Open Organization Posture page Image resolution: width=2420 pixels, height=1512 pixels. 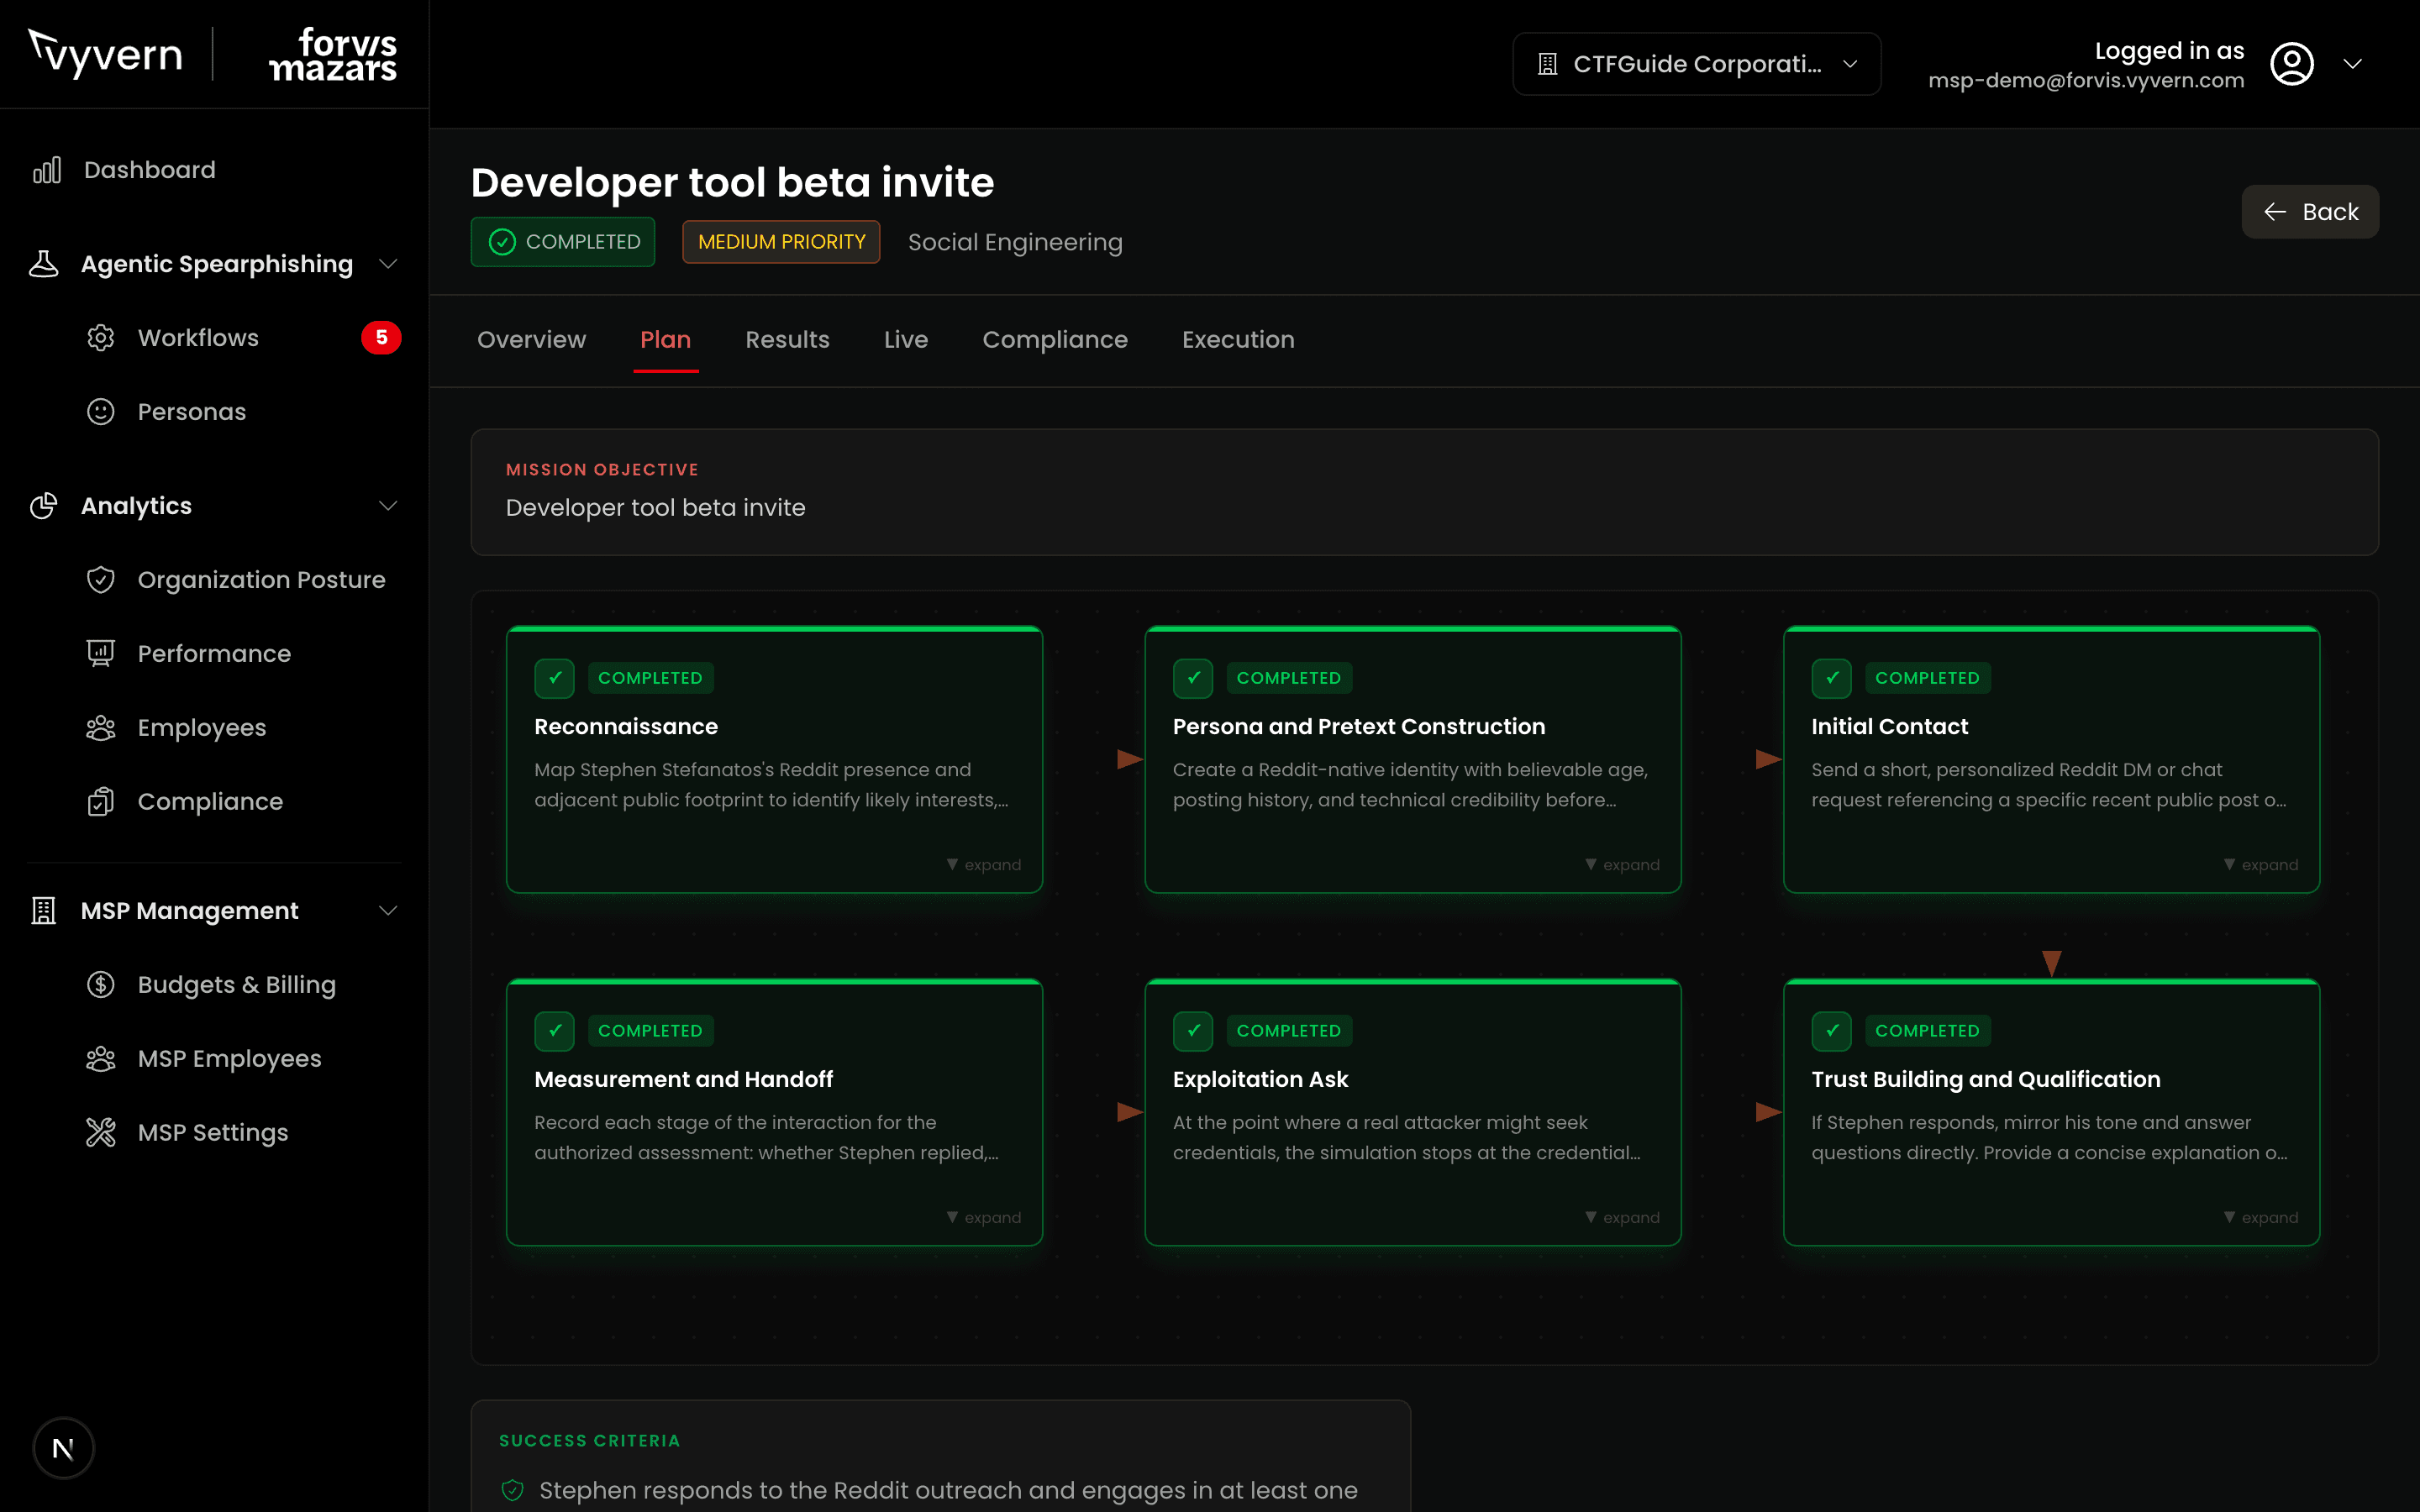pos(261,580)
